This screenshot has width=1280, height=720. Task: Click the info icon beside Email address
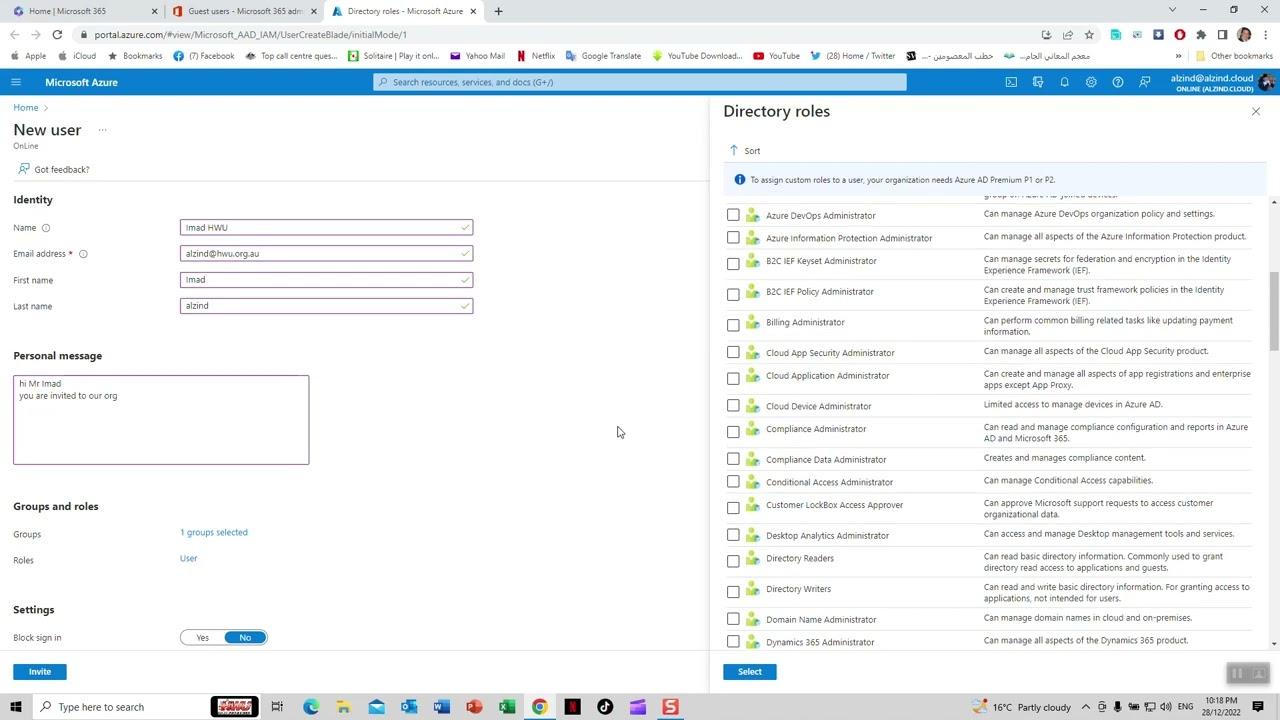click(83, 254)
